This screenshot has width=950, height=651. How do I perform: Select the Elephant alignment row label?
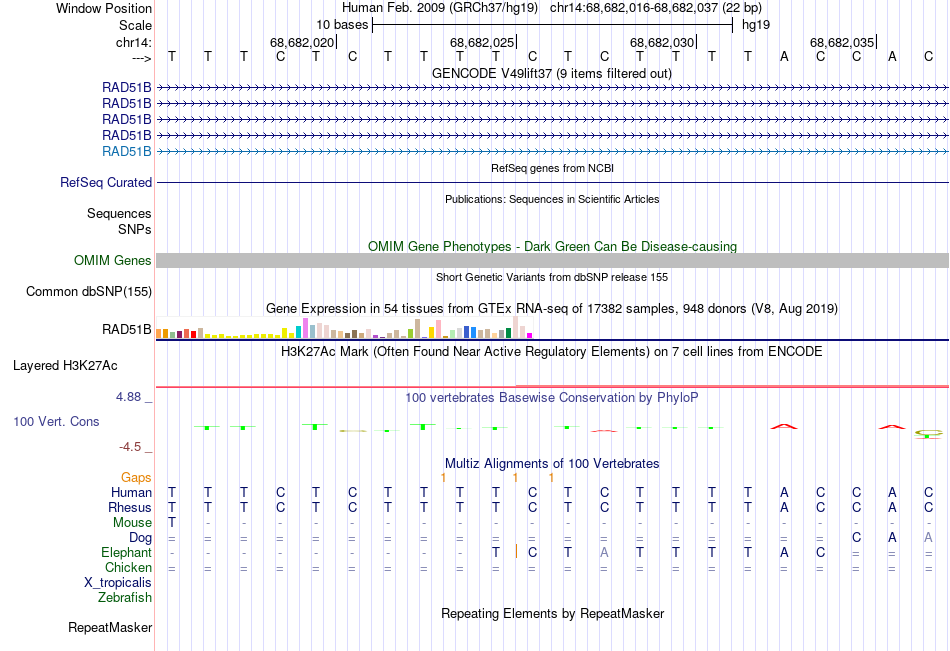127,552
